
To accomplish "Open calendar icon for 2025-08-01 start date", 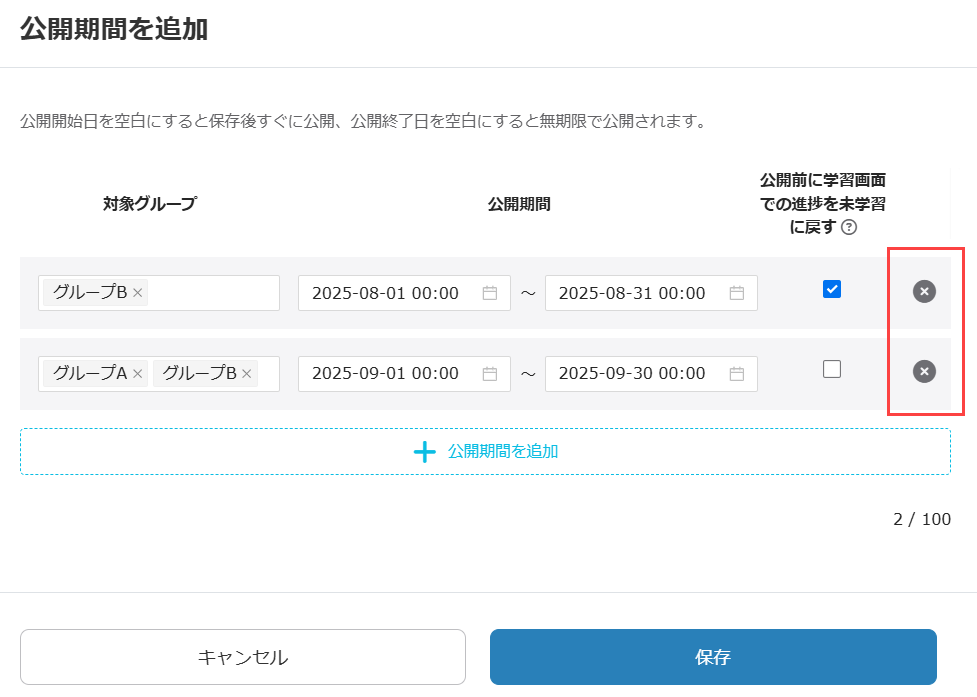I will [x=490, y=293].
